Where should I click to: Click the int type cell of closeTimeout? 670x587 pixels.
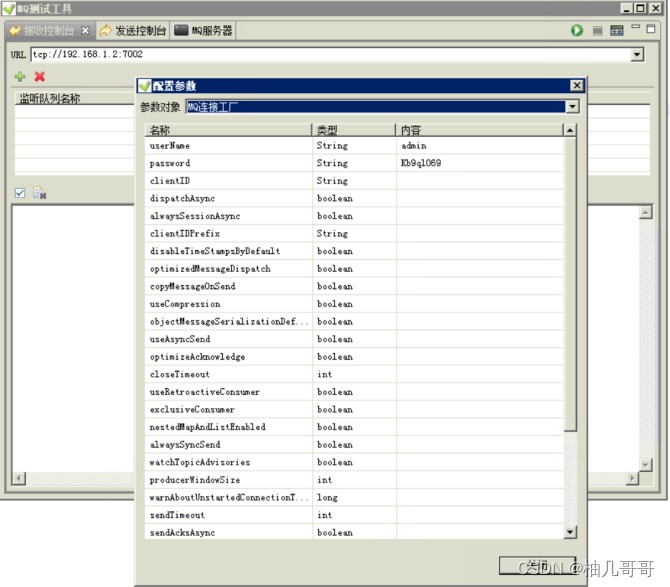[354, 374]
